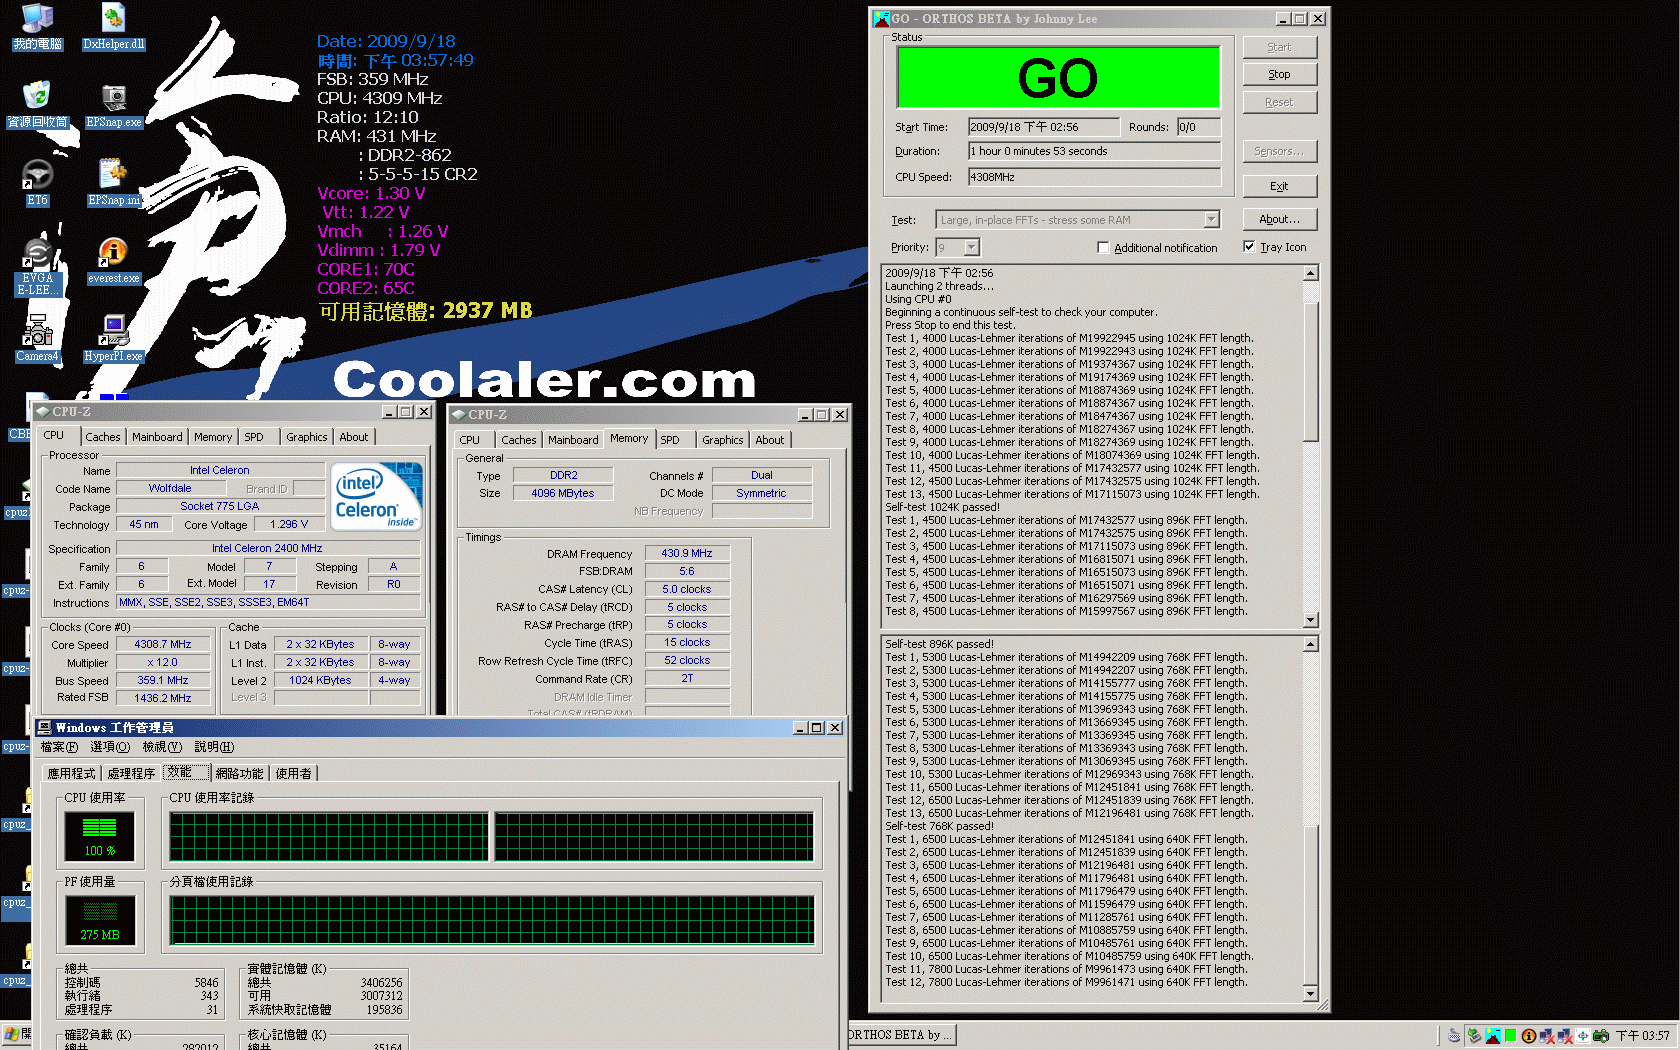Image resolution: width=1680 pixels, height=1050 pixels.
Task: Click the Rounds field in ORTHOS
Action: [1198, 127]
